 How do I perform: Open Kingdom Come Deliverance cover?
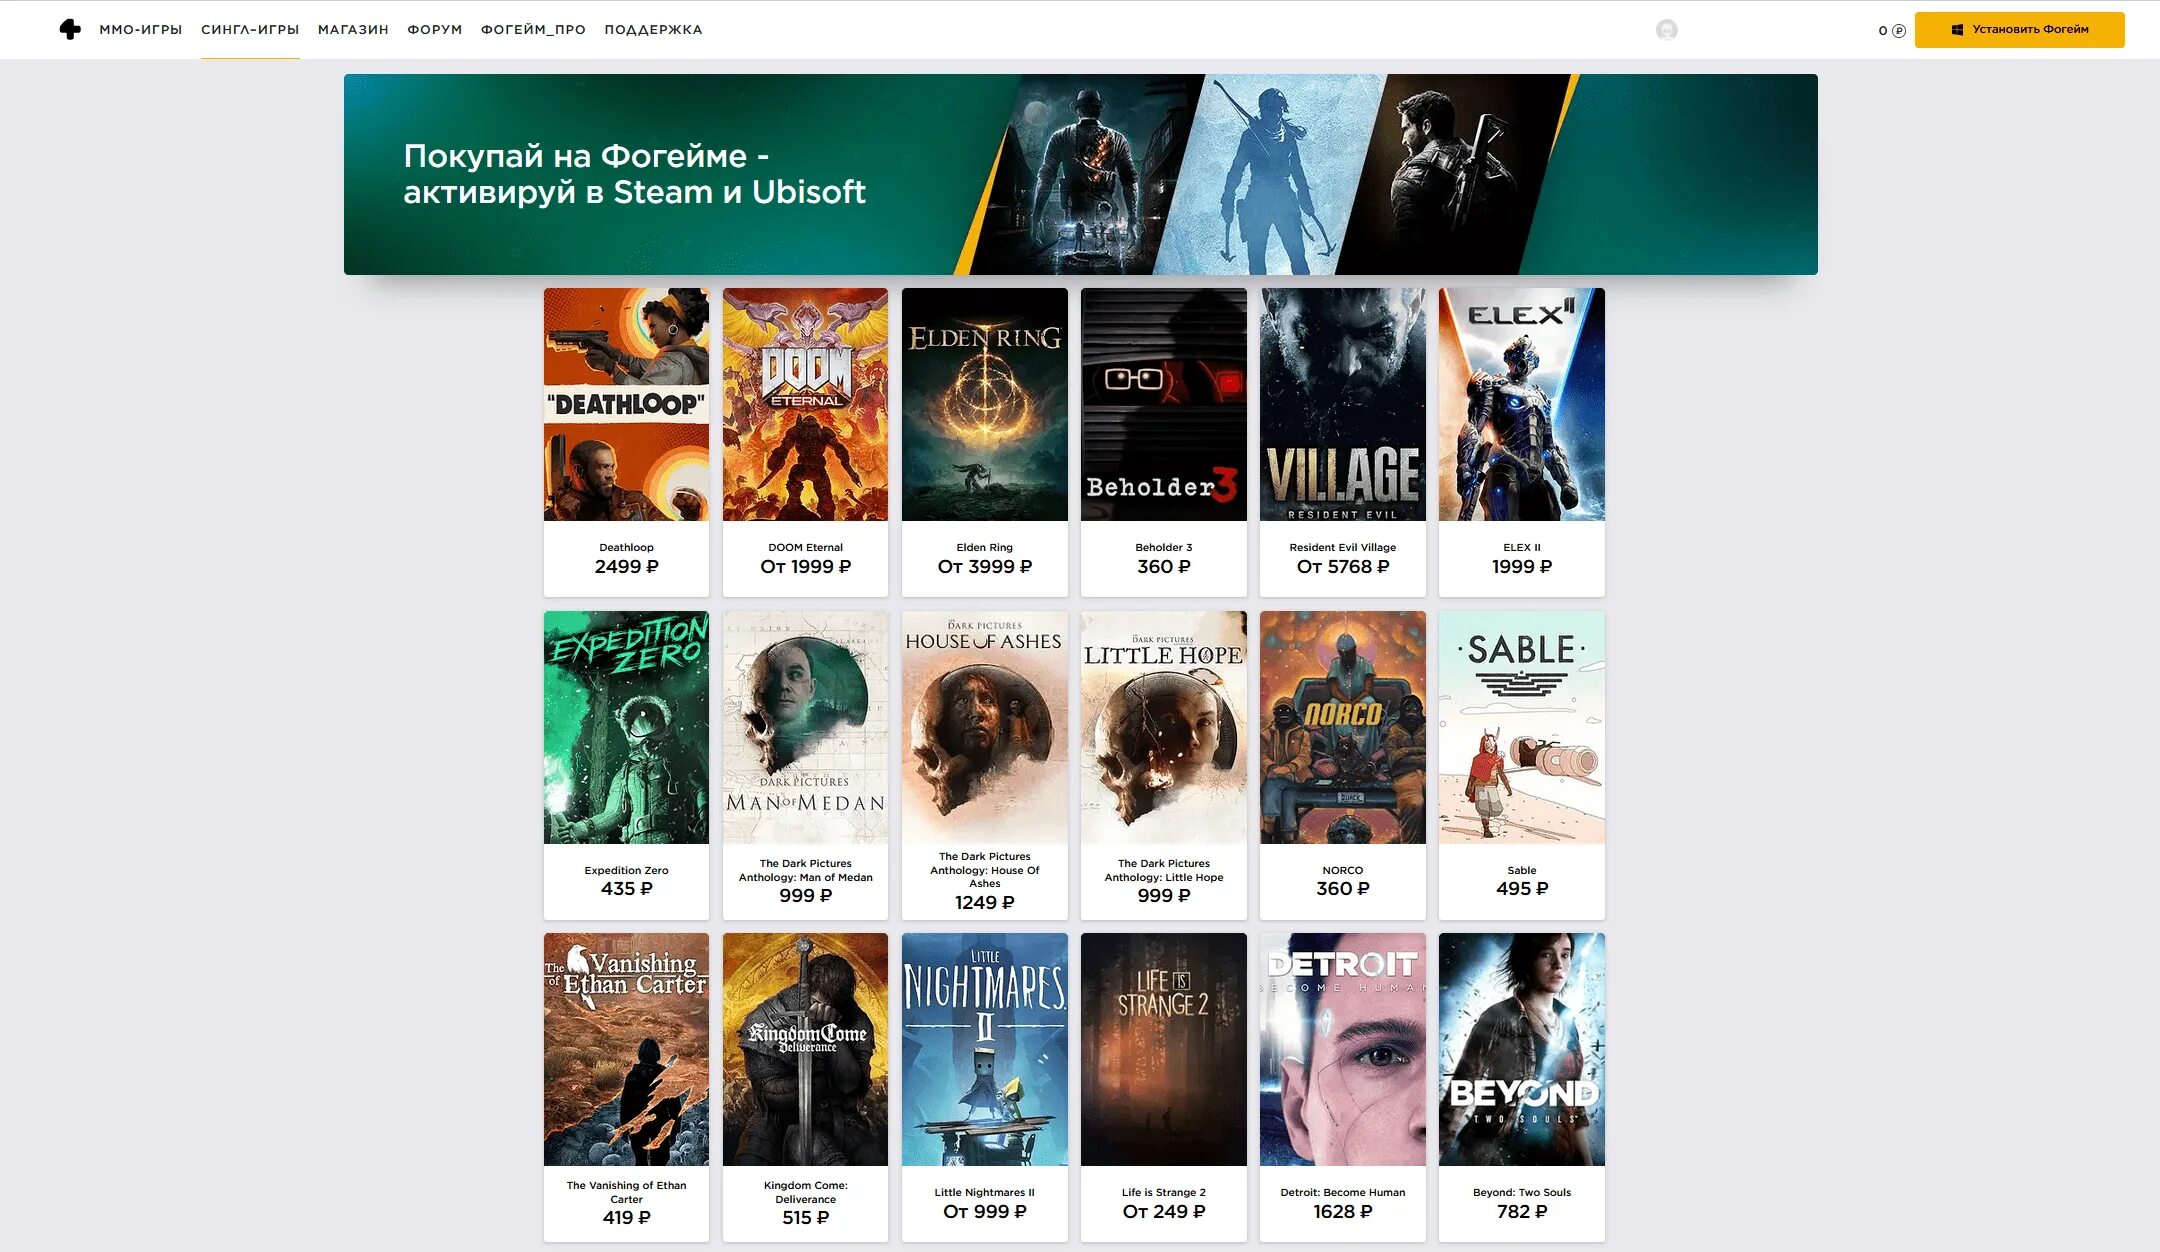click(805, 1049)
